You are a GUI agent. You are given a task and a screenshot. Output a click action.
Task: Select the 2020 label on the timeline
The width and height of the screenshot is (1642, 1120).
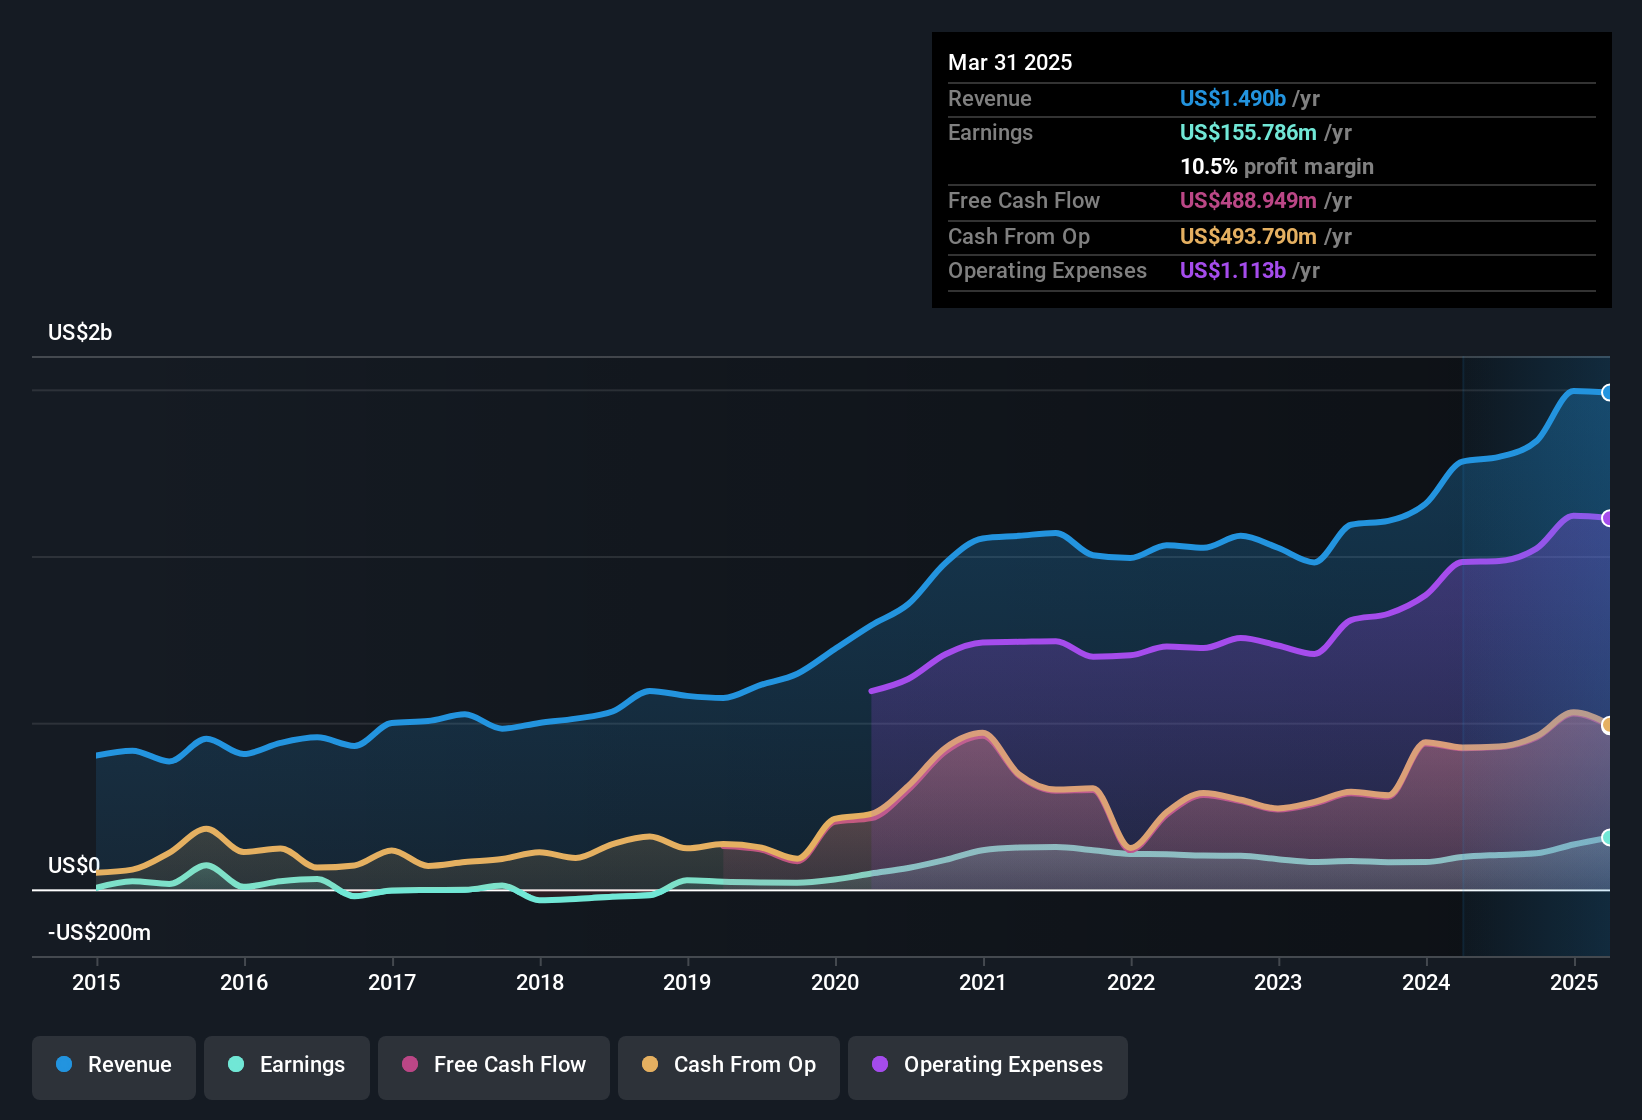tap(835, 983)
